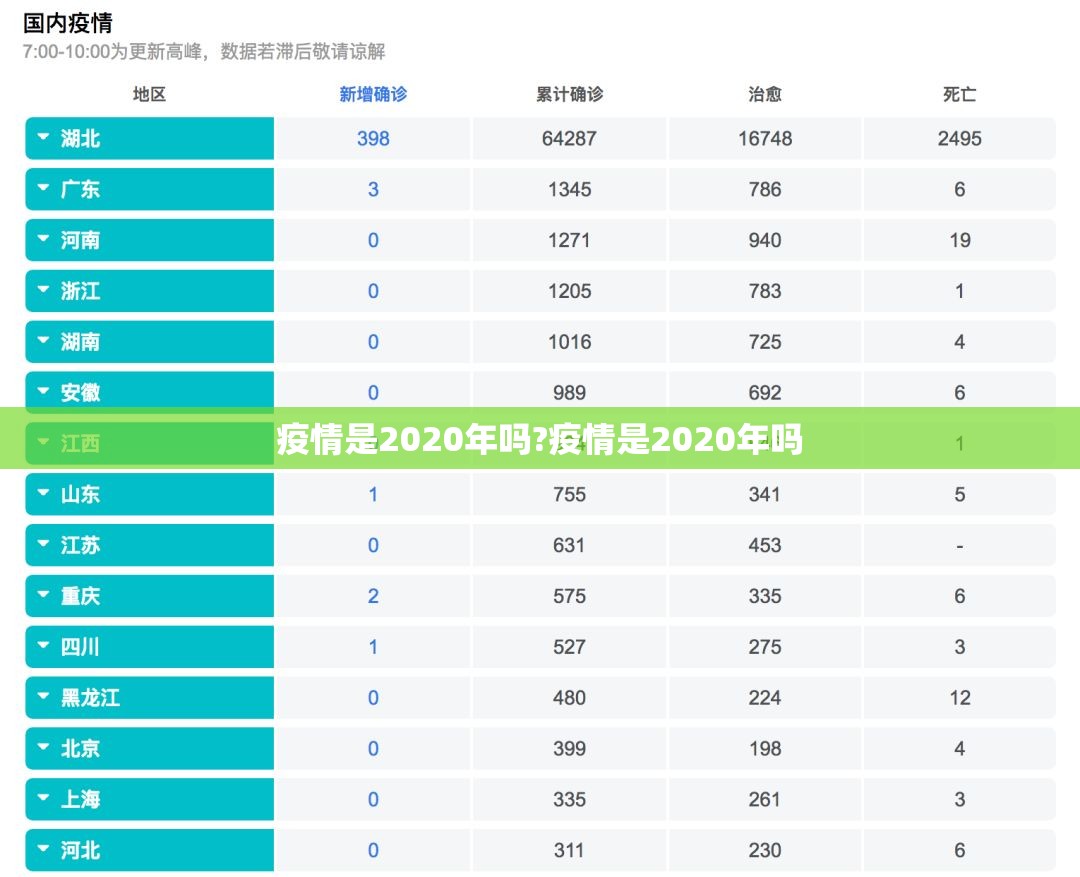Expand the 重庆 region row
Image resolution: width=1080 pixels, height=877 pixels.
coord(43,596)
